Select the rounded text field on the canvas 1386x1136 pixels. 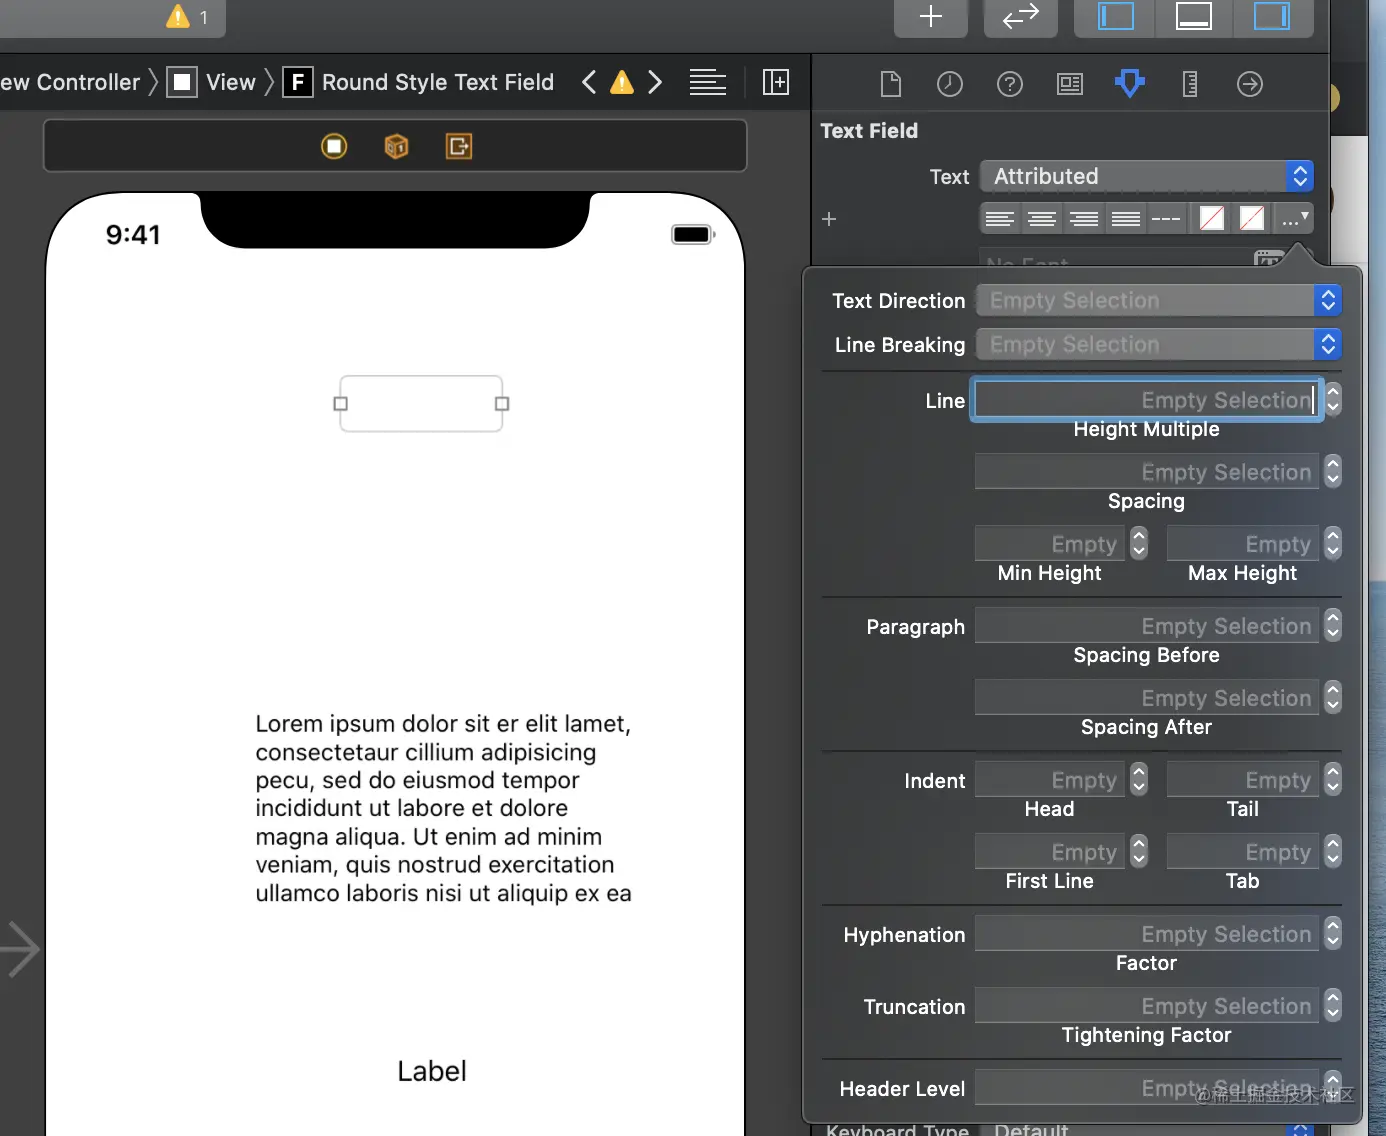[x=421, y=404]
